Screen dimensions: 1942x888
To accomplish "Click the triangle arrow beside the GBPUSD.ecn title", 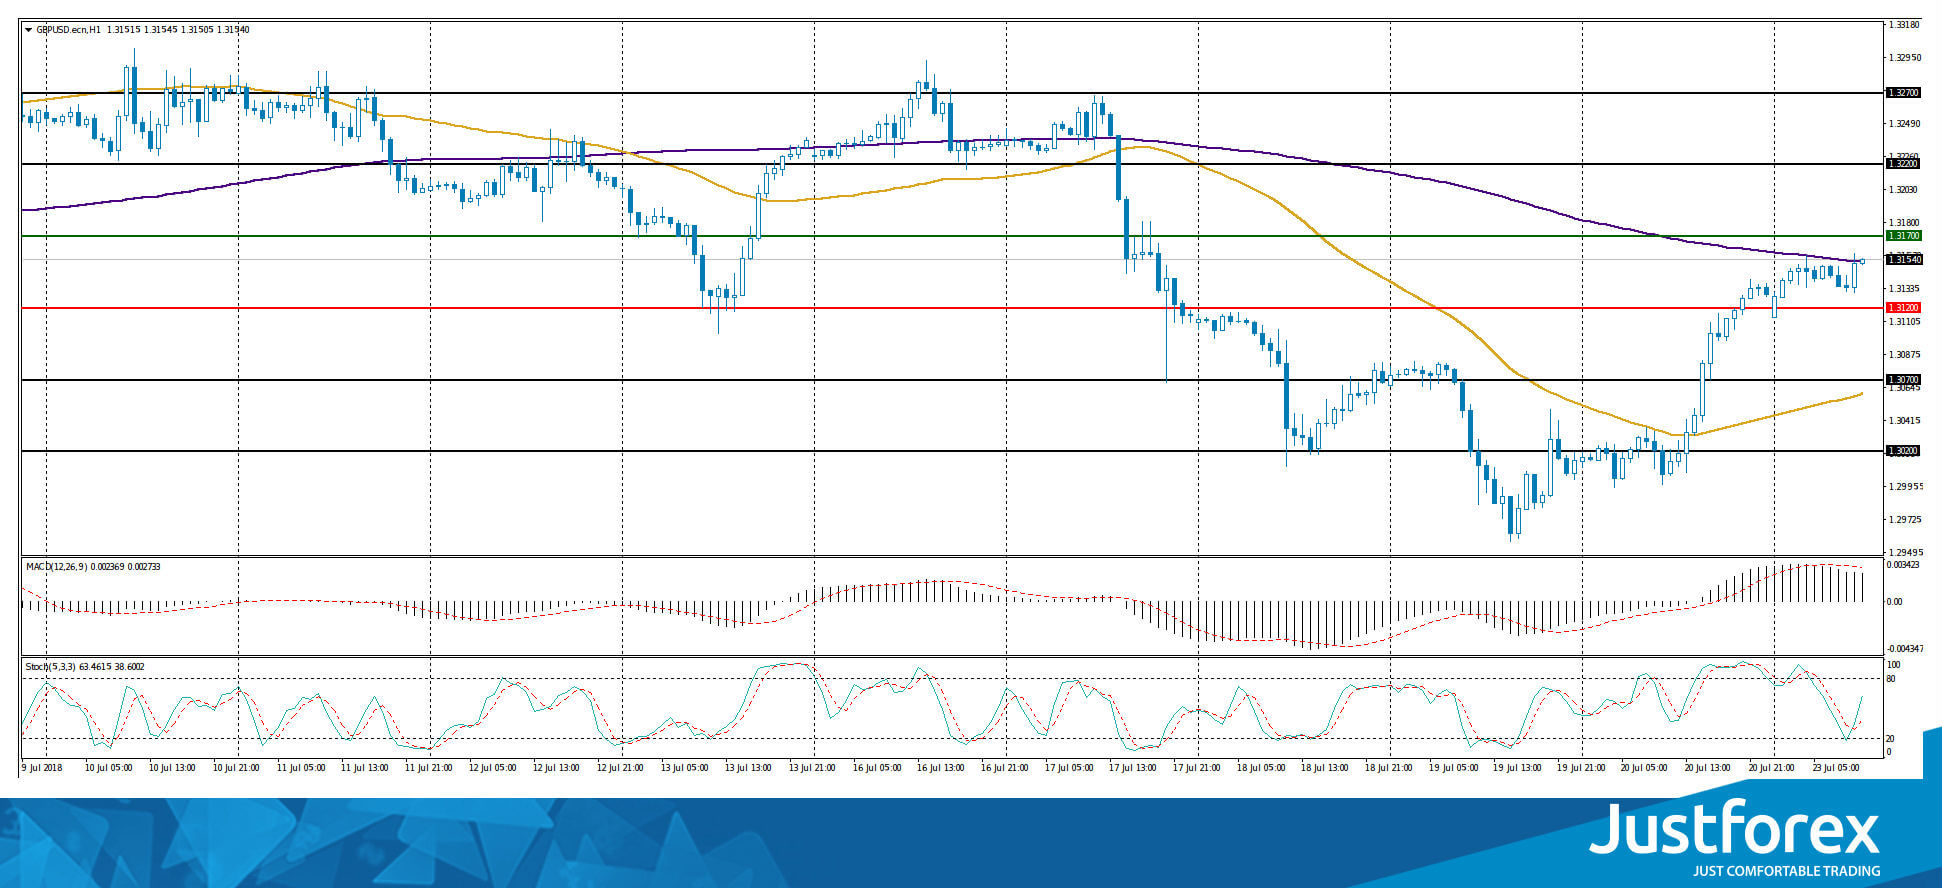I will pos(28,30).
